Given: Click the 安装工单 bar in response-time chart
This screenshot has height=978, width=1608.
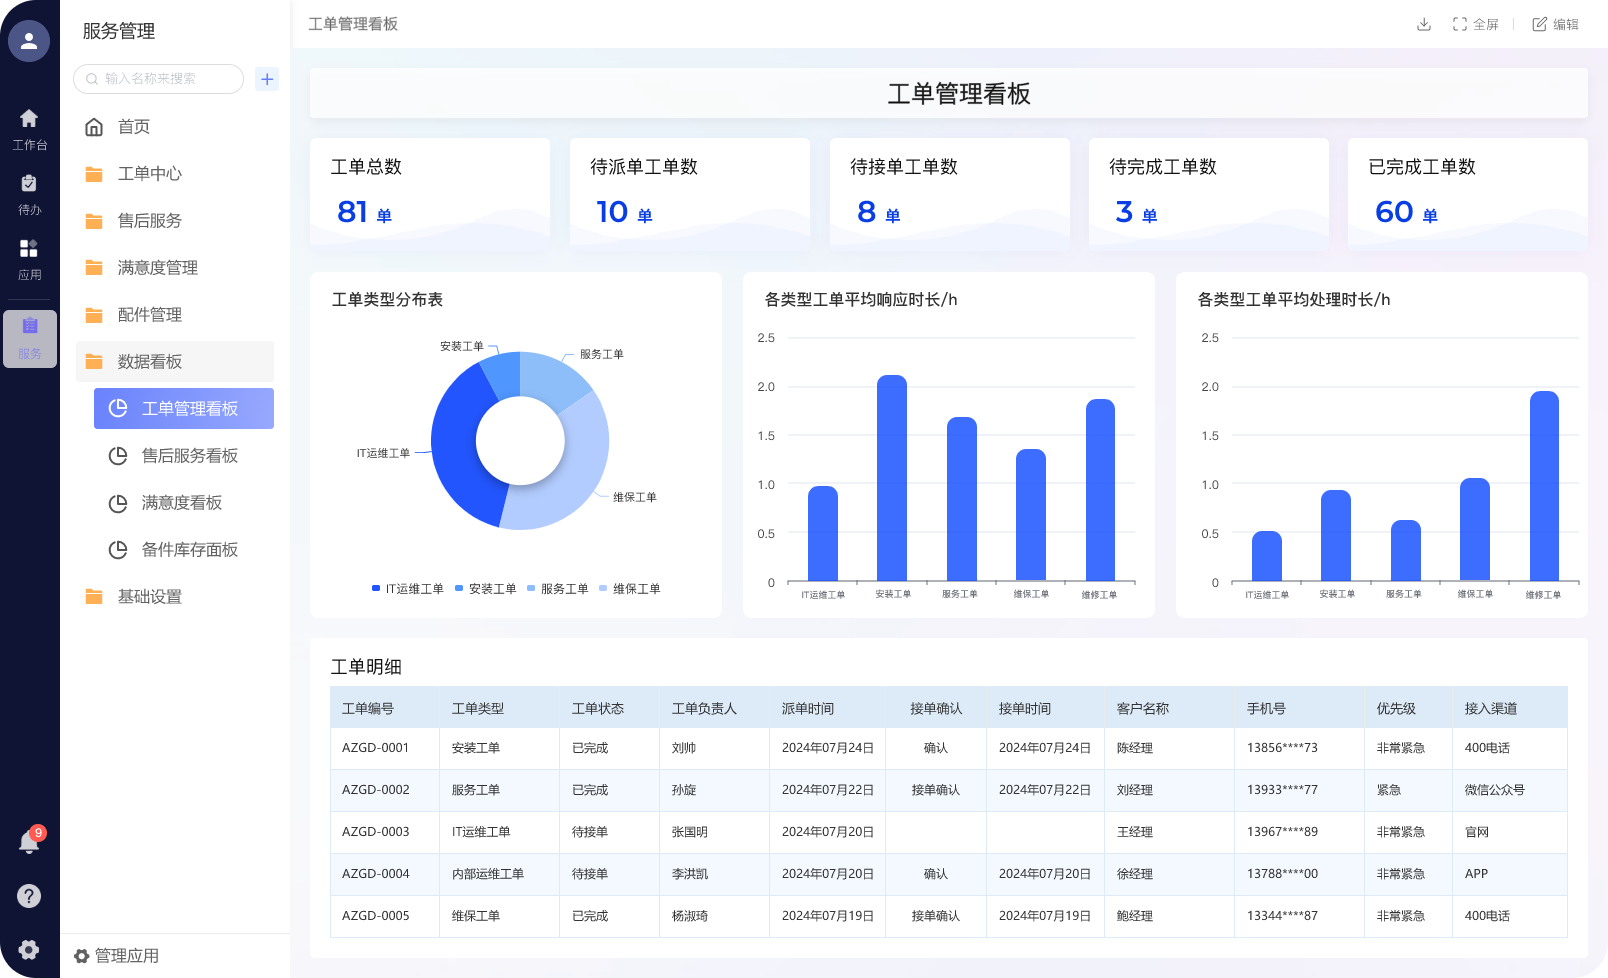Looking at the screenshot, I should (892, 478).
